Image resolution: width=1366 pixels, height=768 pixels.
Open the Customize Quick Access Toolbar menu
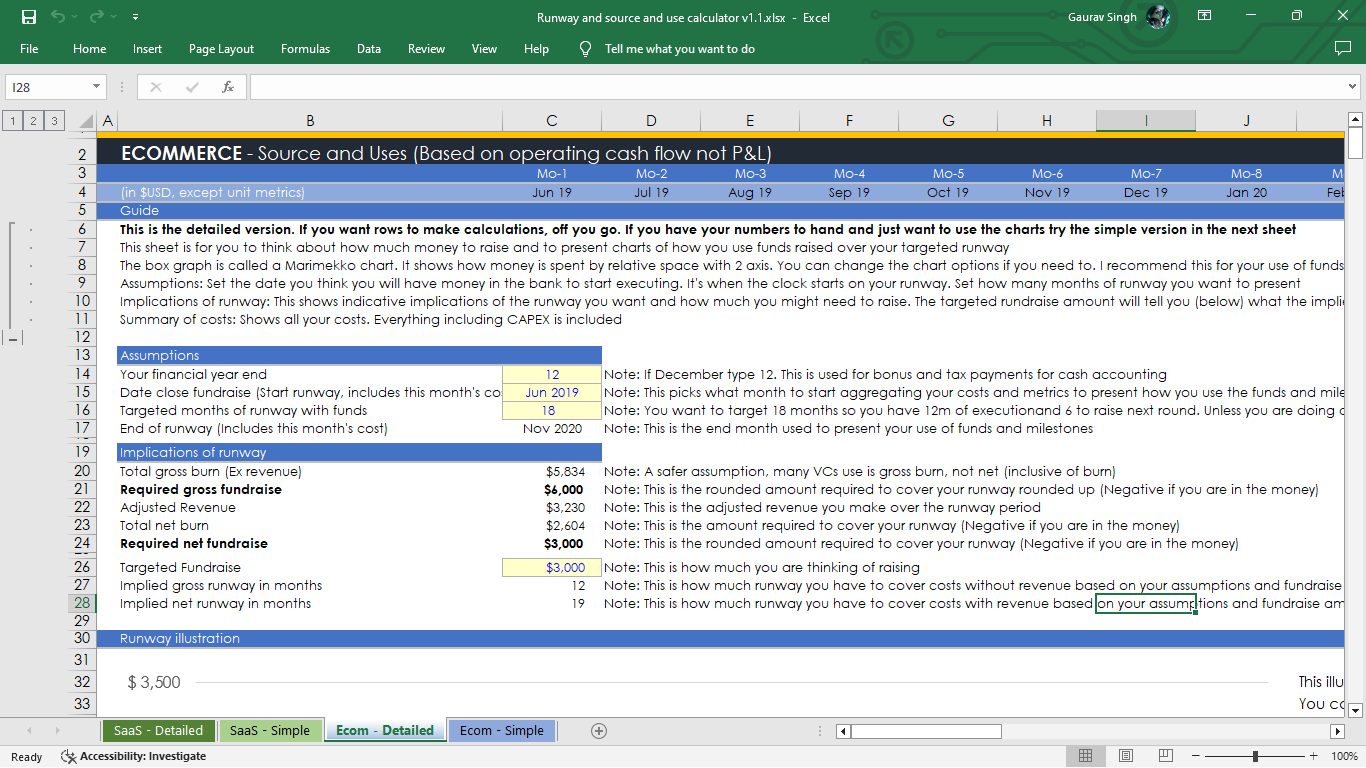[136, 17]
